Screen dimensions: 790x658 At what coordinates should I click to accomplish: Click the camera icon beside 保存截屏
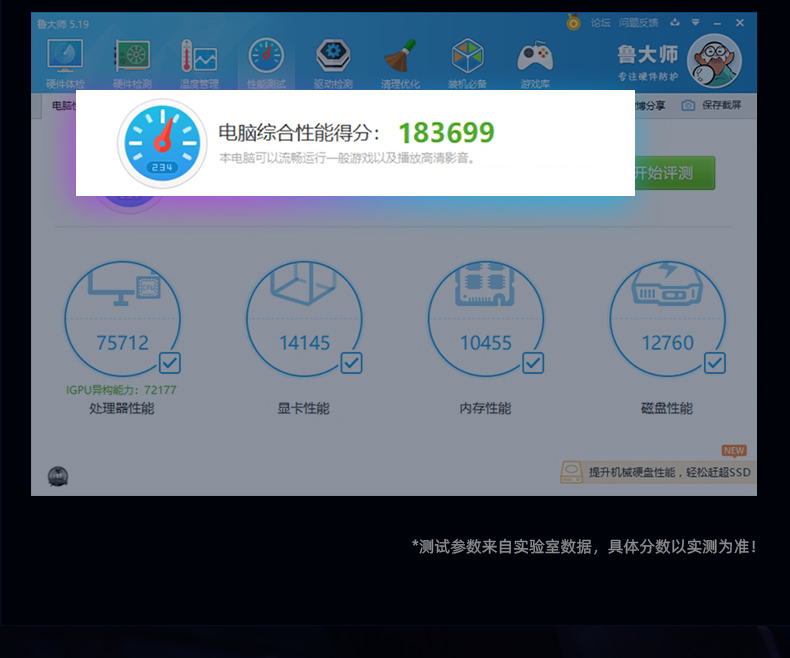[x=688, y=105]
